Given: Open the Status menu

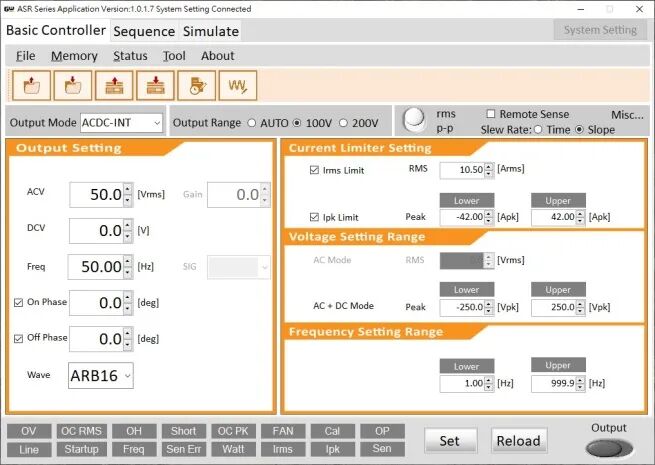Looking at the screenshot, I should (x=130, y=56).
